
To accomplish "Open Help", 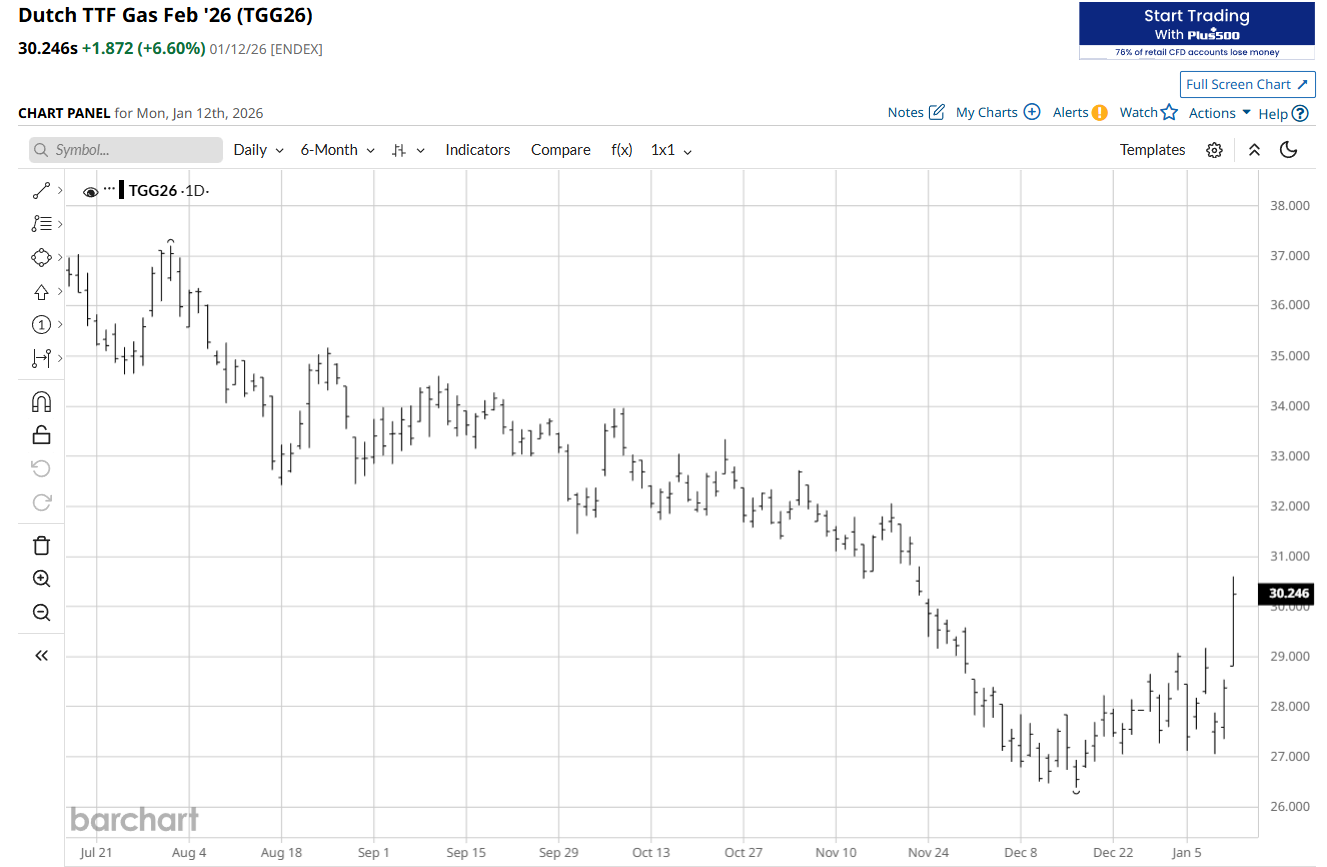I will (x=1283, y=113).
